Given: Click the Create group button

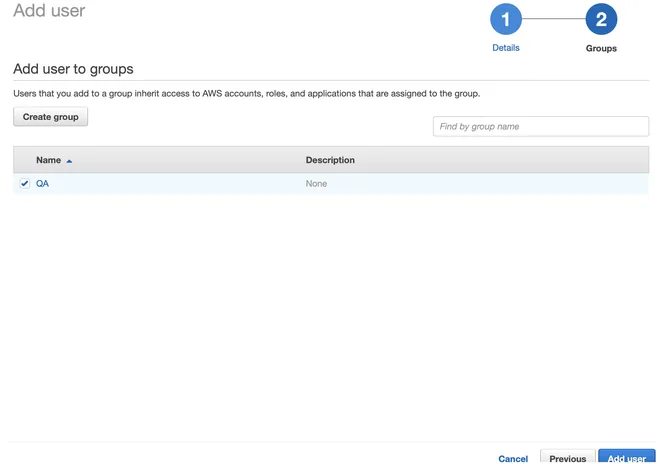Looking at the screenshot, I should [x=51, y=117].
